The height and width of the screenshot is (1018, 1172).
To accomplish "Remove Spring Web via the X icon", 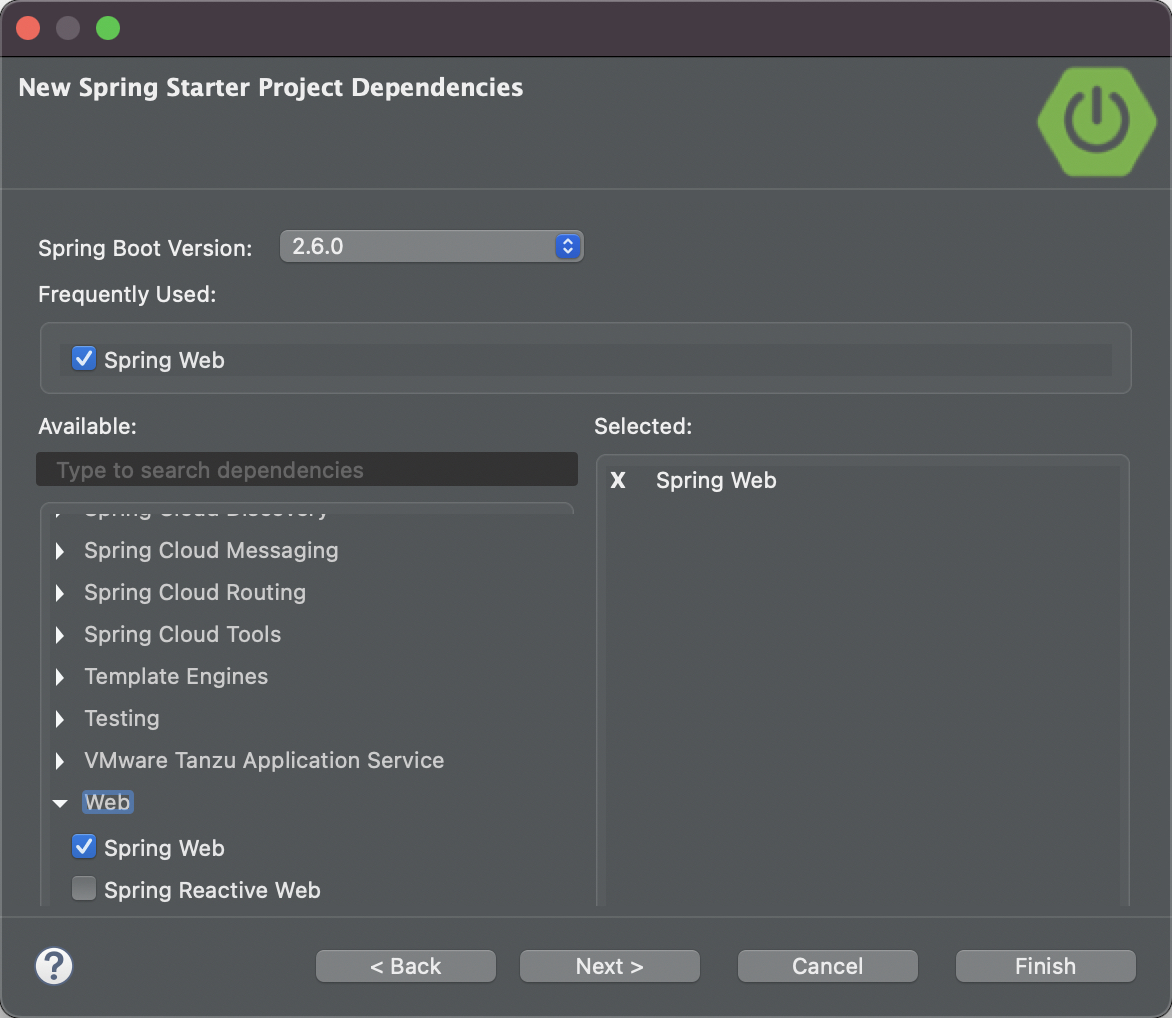I will click(617, 480).
